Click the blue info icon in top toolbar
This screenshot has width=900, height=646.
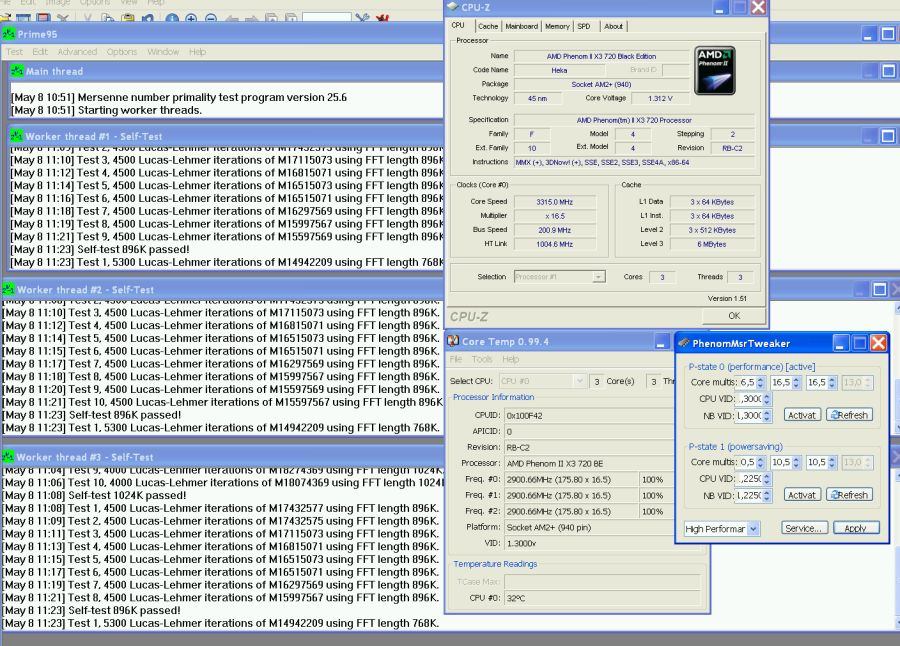point(172,19)
